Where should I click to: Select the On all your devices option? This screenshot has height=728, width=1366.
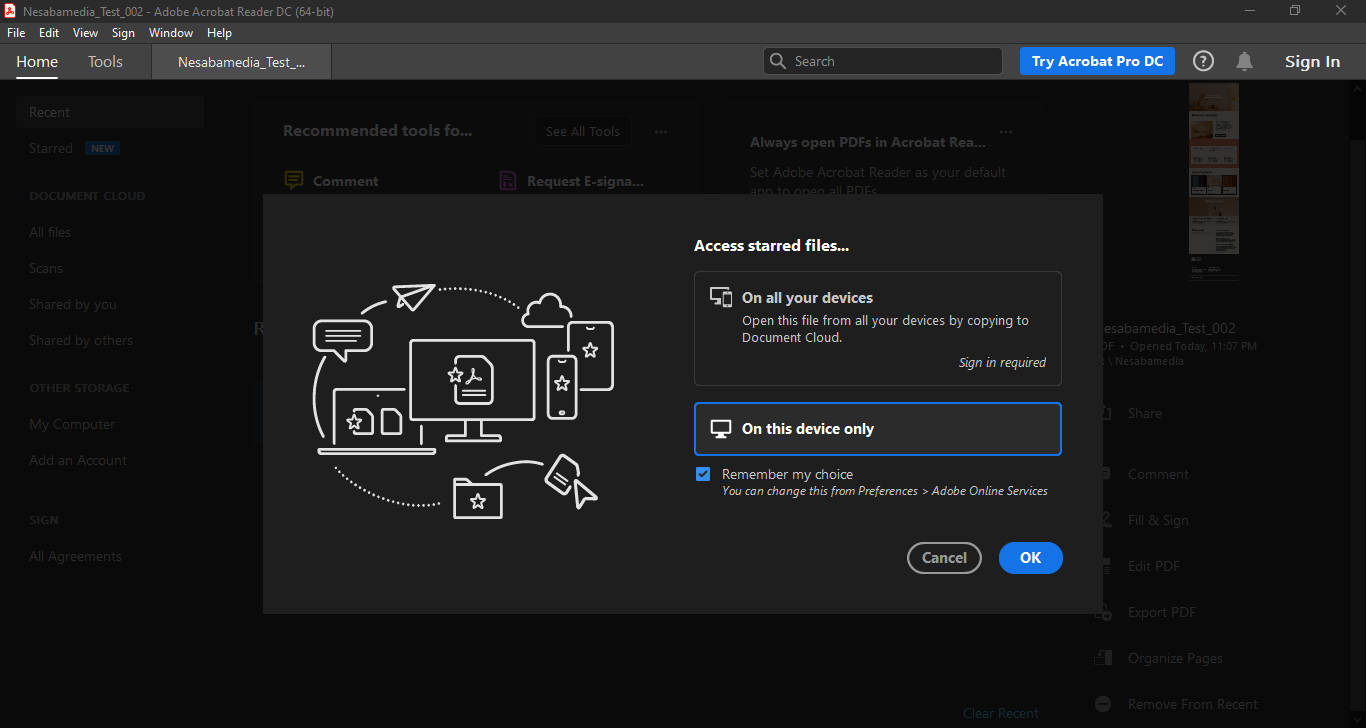[x=877, y=328]
